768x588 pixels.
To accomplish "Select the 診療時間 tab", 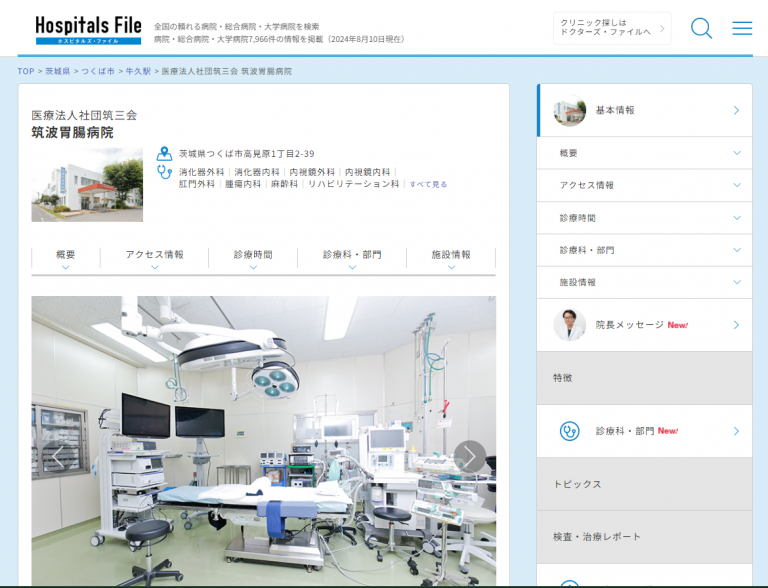I will (253, 258).
